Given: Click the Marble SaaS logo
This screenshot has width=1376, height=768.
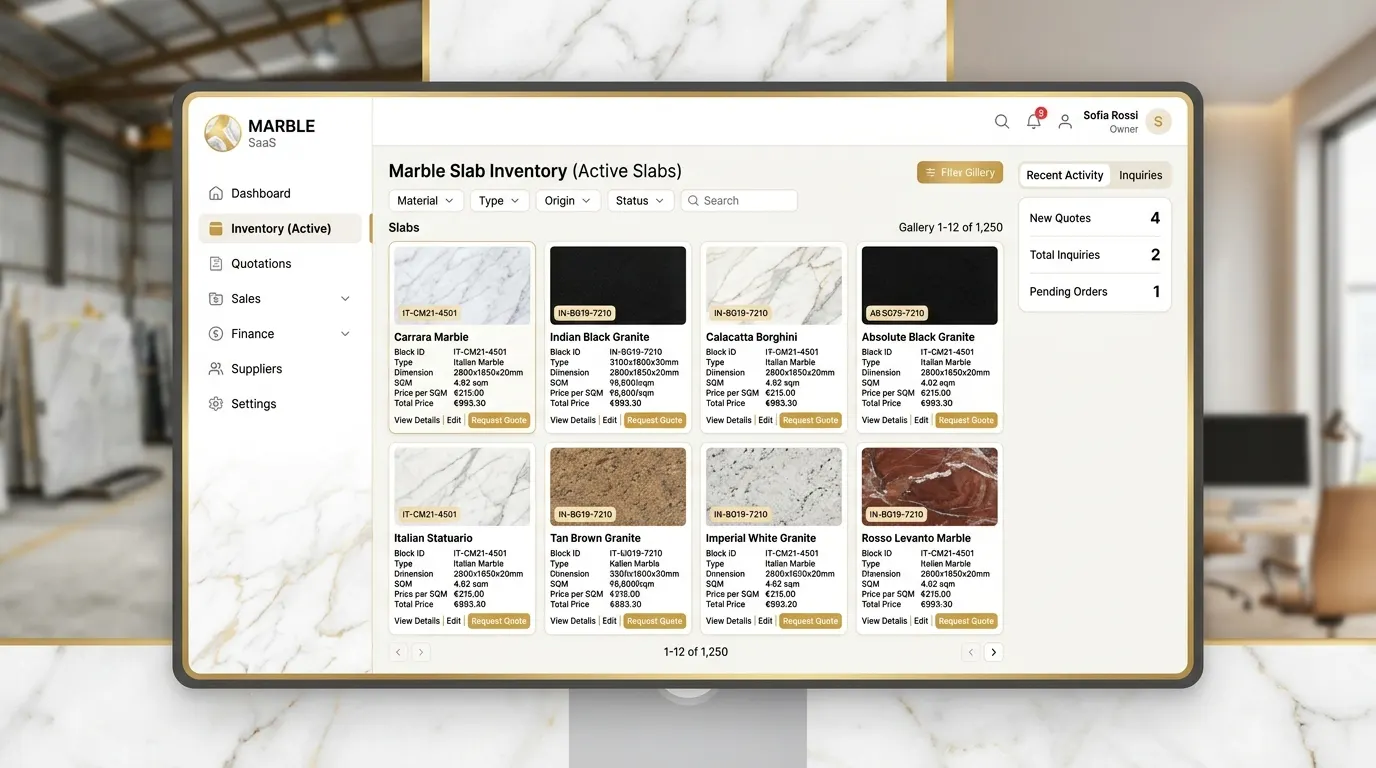Looking at the screenshot, I should (223, 133).
